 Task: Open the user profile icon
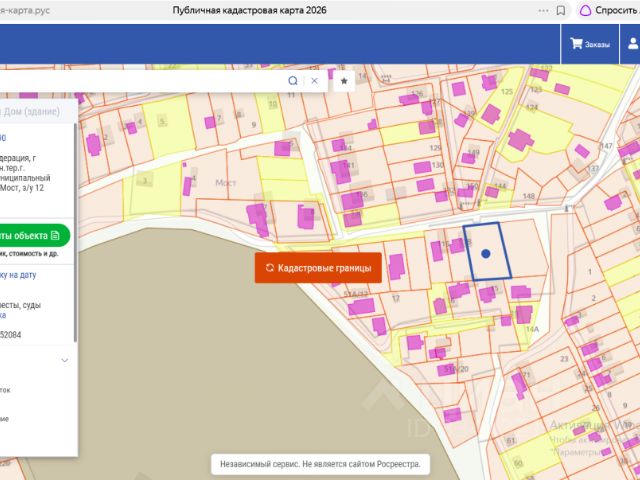pos(633,44)
